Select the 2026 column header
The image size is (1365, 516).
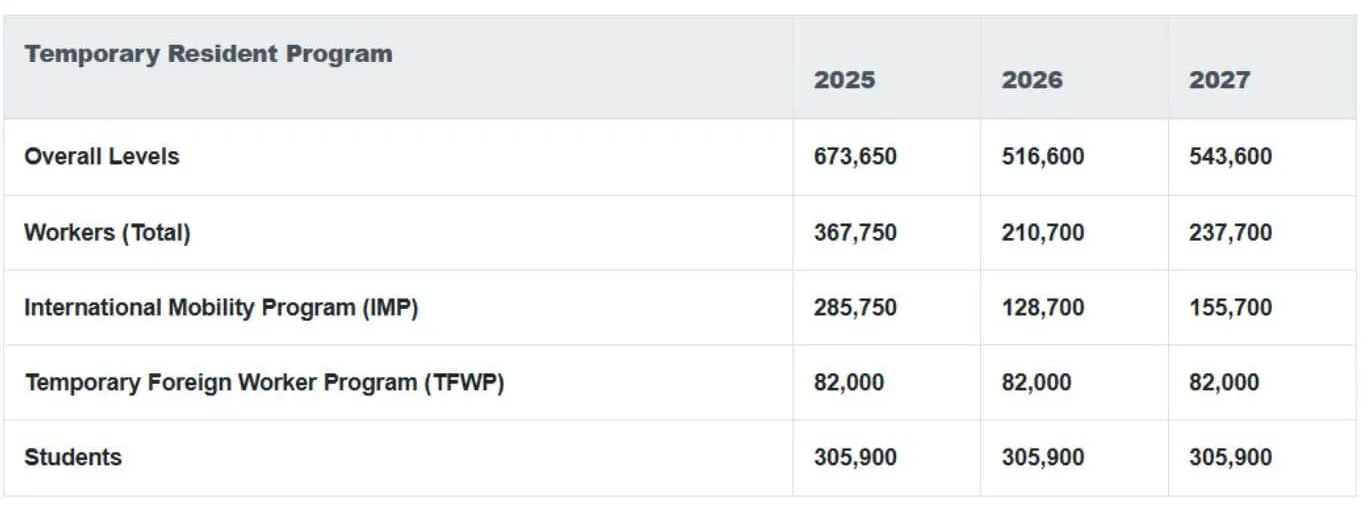click(1032, 80)
